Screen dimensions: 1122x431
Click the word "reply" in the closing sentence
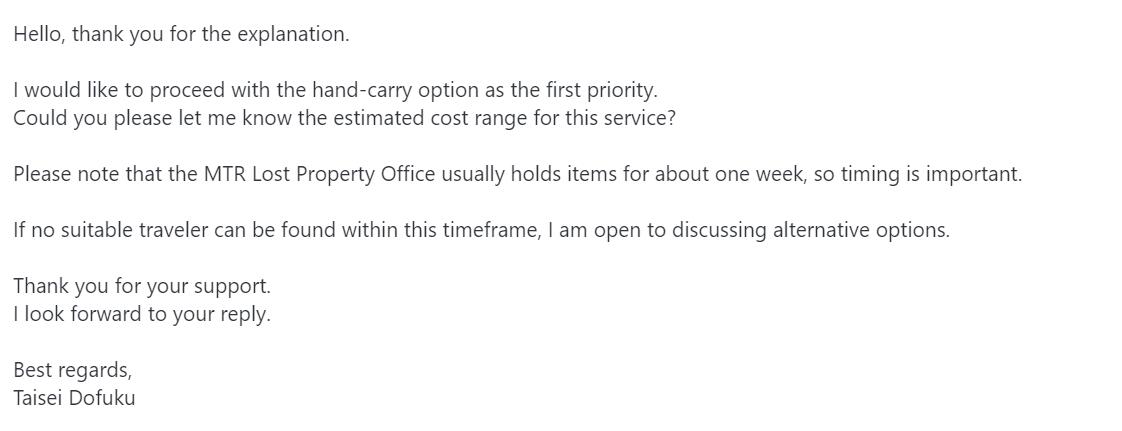coord(244,314)
